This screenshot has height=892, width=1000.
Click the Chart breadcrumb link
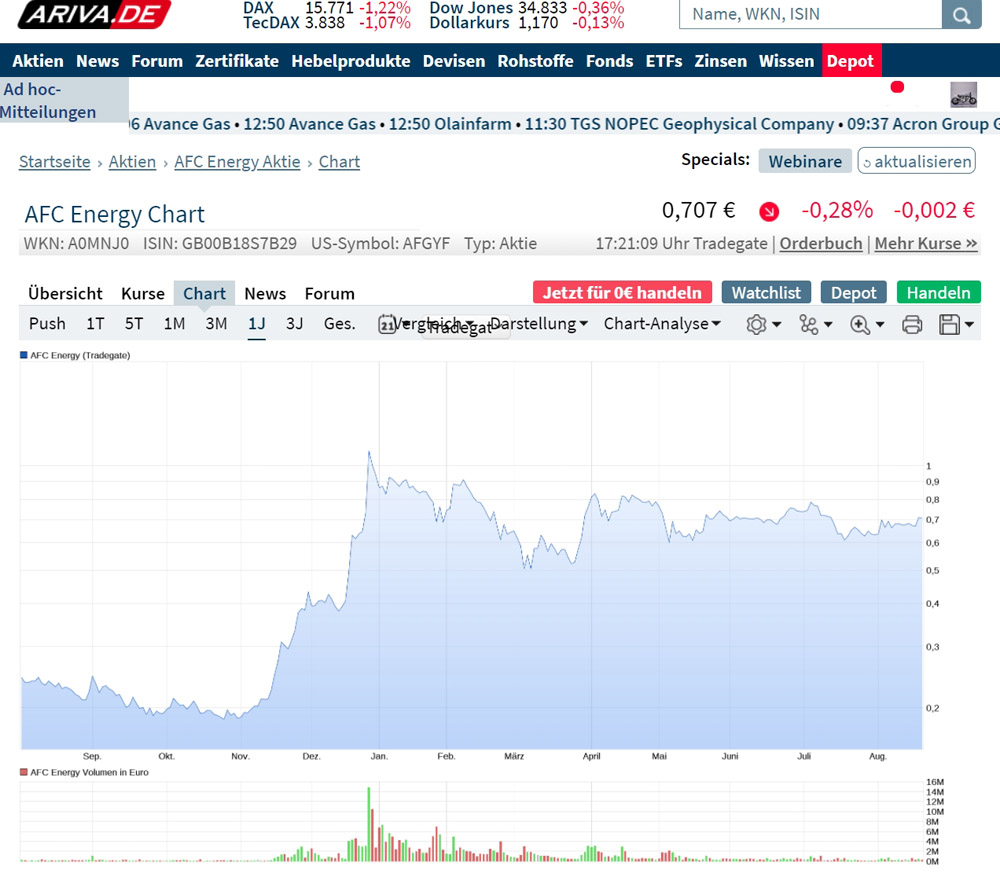pos(339,162)
